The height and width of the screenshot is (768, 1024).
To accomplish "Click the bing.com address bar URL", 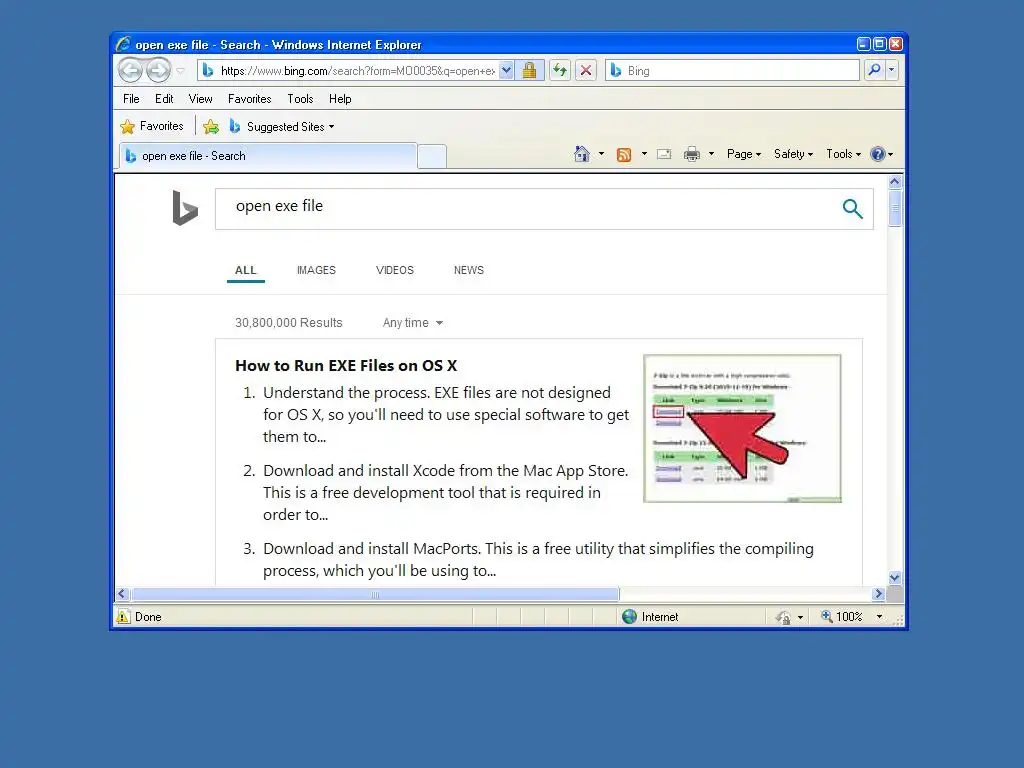I will 357,71.
